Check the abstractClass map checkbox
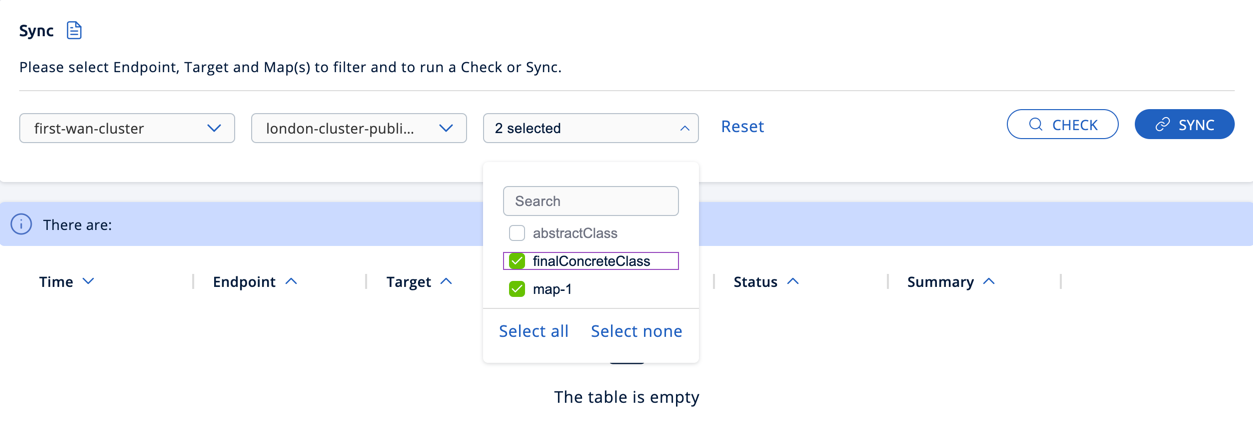1253x434 pixels. click(517, 233)
